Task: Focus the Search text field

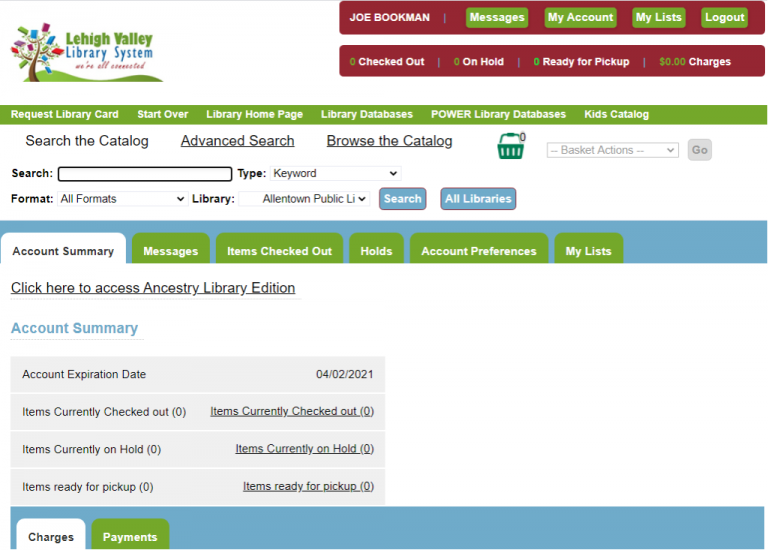Action: (145, 174)
